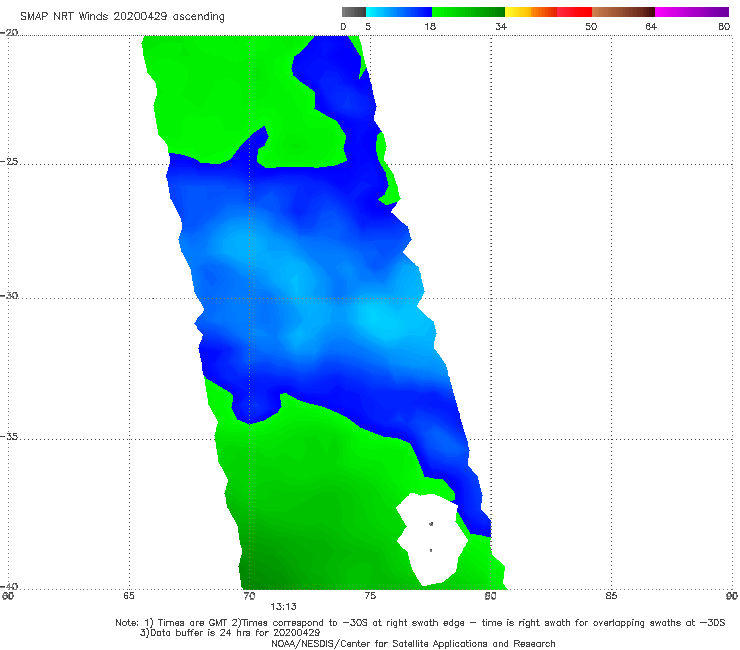The width and height of the screenshot is (740, 650).
Task: Click the longitude label '75'
Action: click(370, 596)
